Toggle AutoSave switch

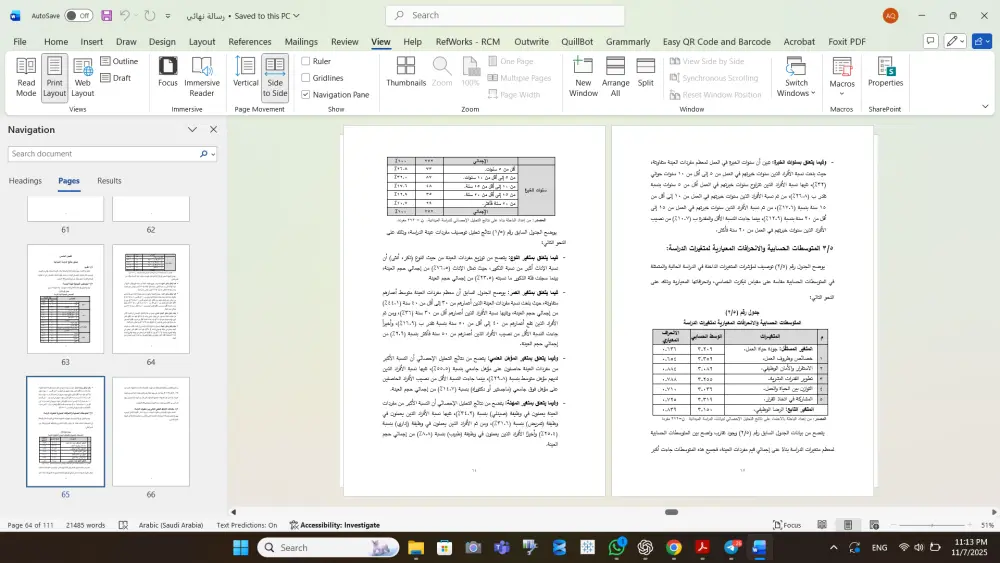pos(78,15)
